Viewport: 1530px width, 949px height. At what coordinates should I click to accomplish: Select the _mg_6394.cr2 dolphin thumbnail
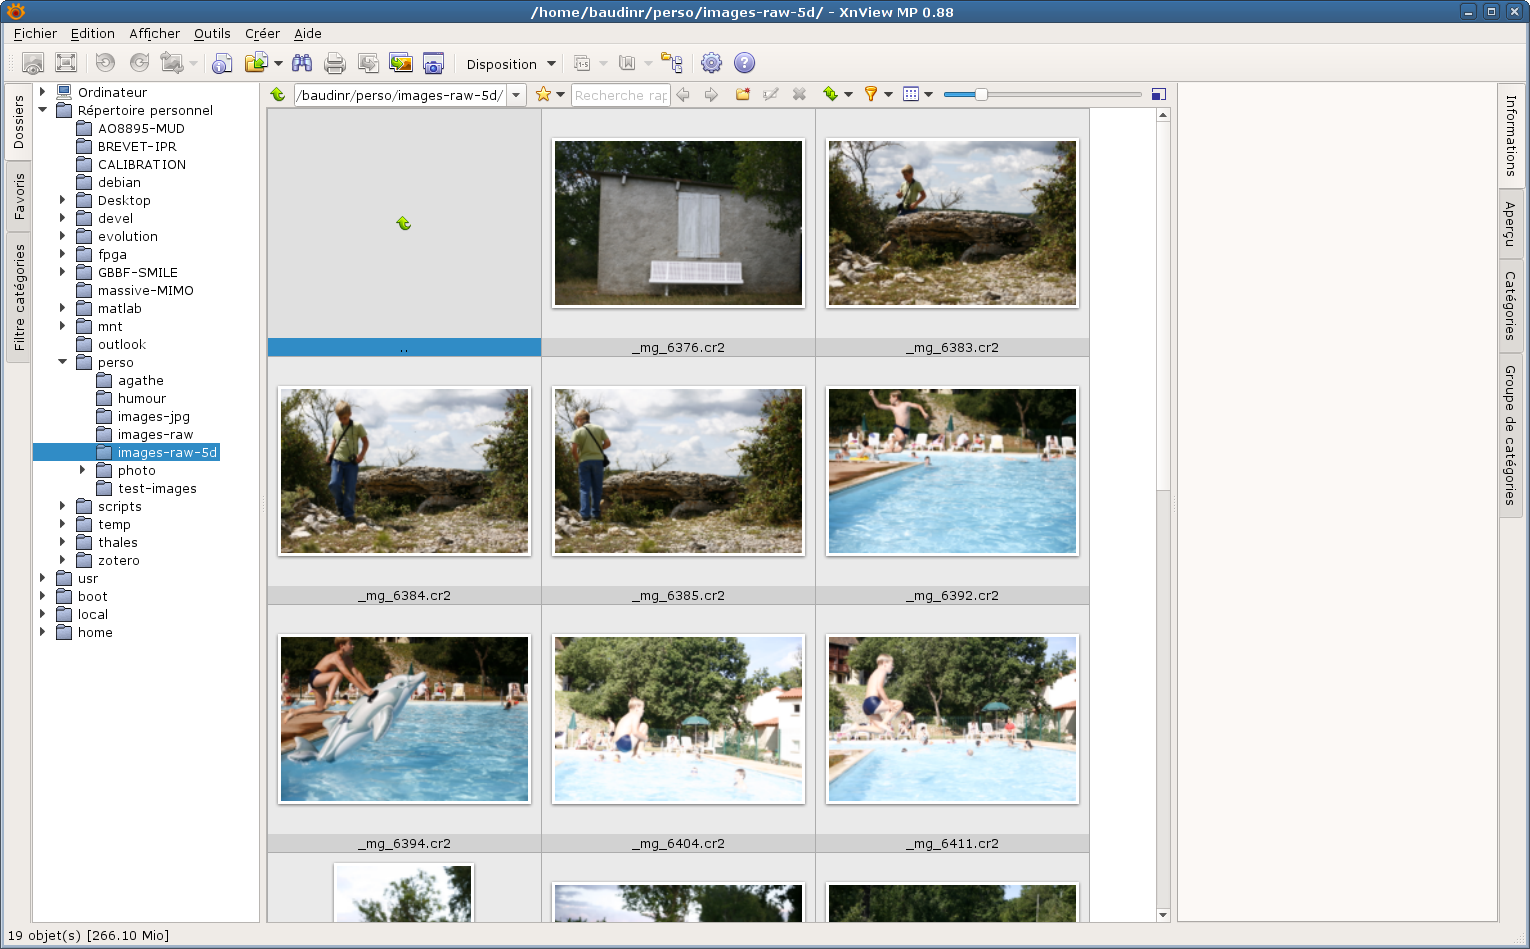404,718
